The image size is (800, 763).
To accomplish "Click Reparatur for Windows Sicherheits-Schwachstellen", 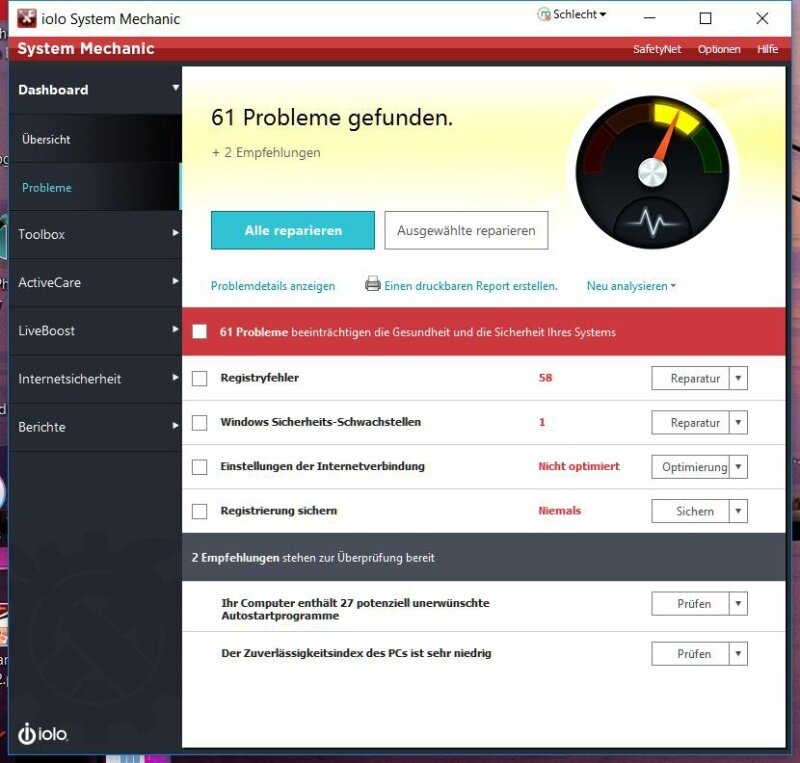I will [x=690, y=423].
